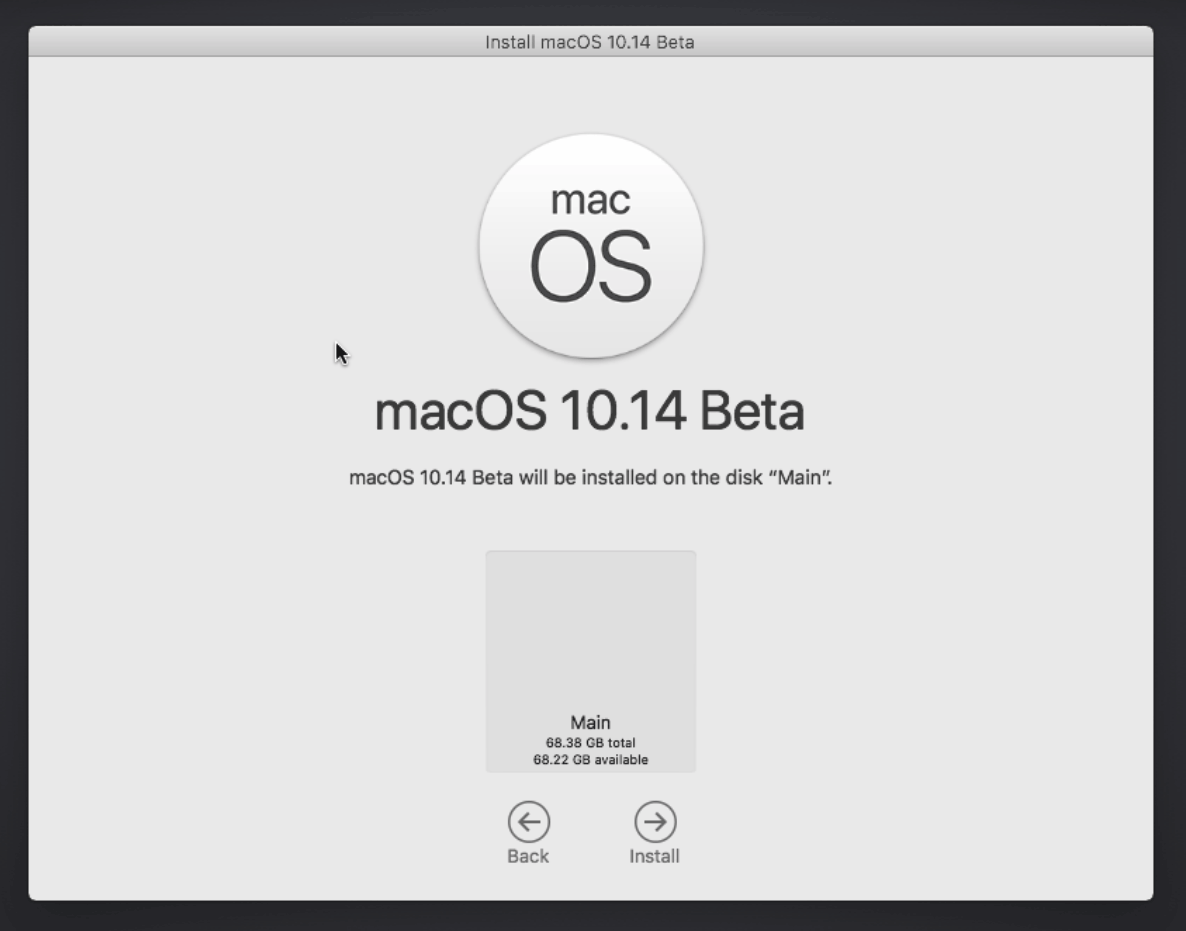
Task: Click the "Main" disk name label
Action: 591,722
